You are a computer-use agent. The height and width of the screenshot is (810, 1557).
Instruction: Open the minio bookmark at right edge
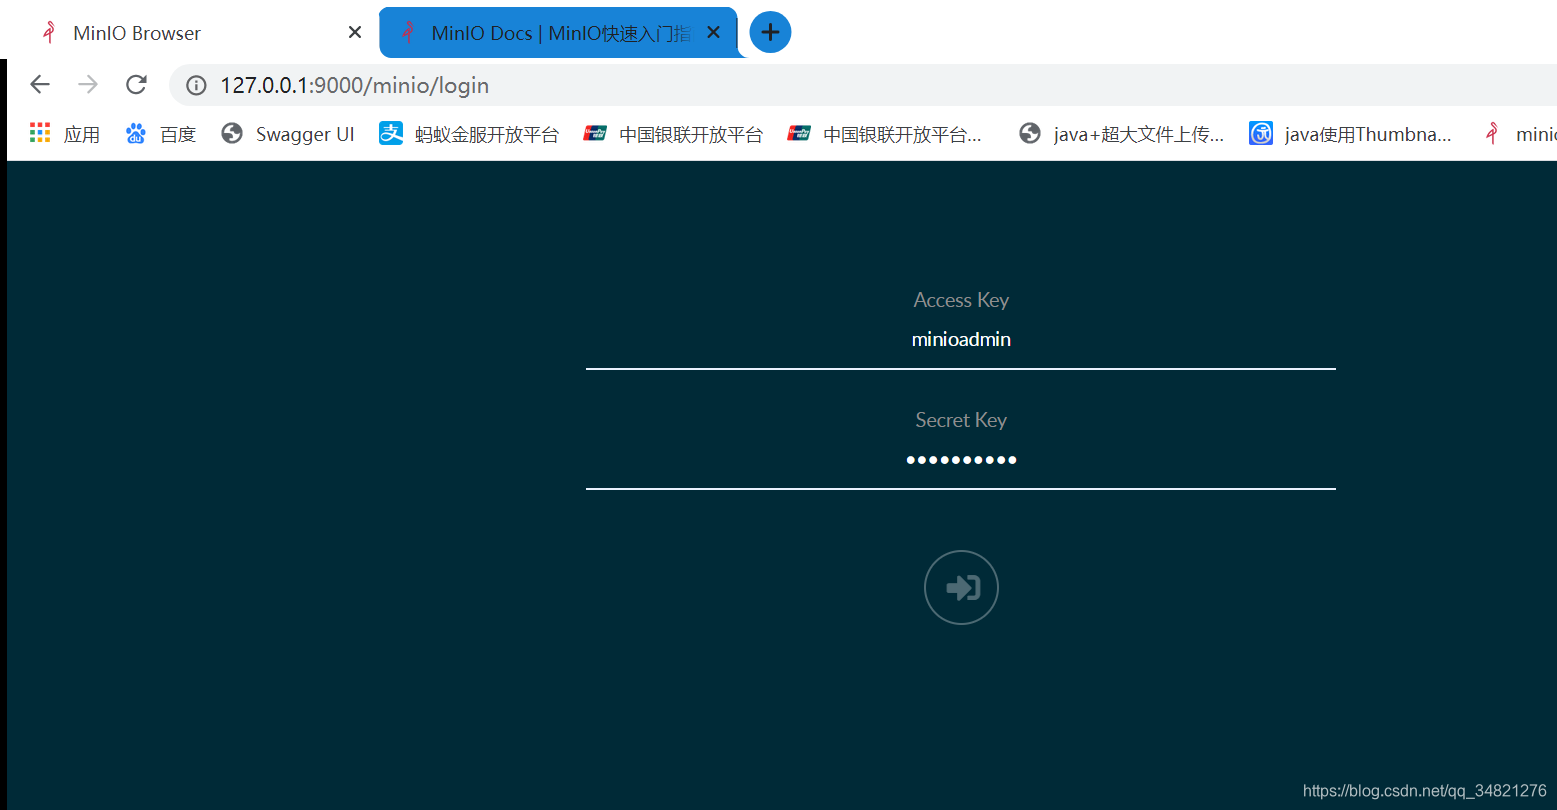coord(1518,134)
